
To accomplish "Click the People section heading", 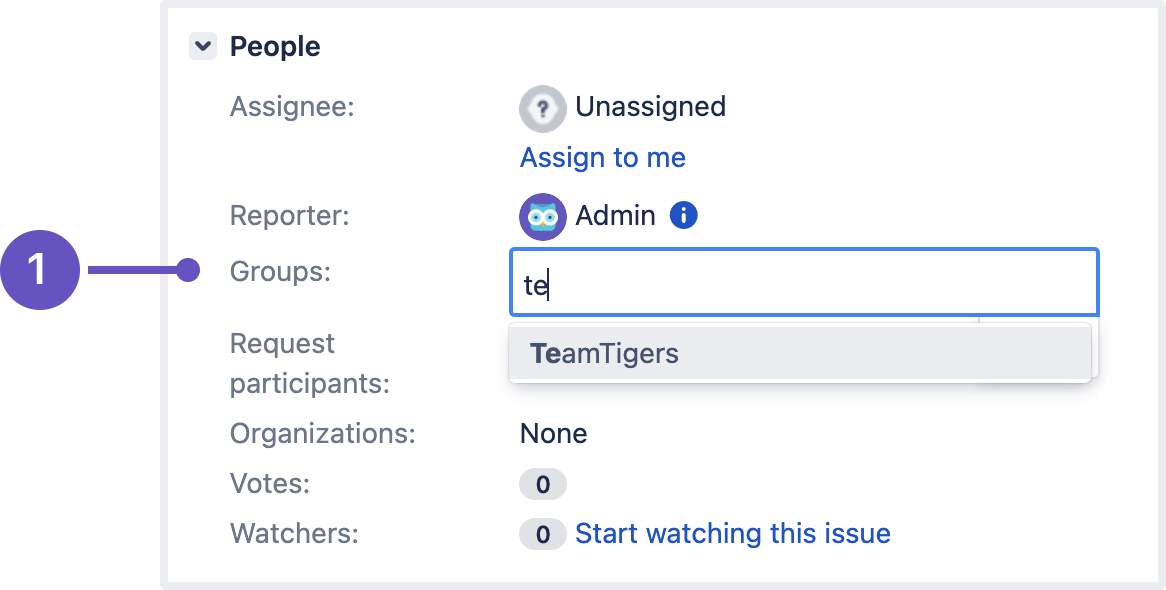I will (275, 46).
